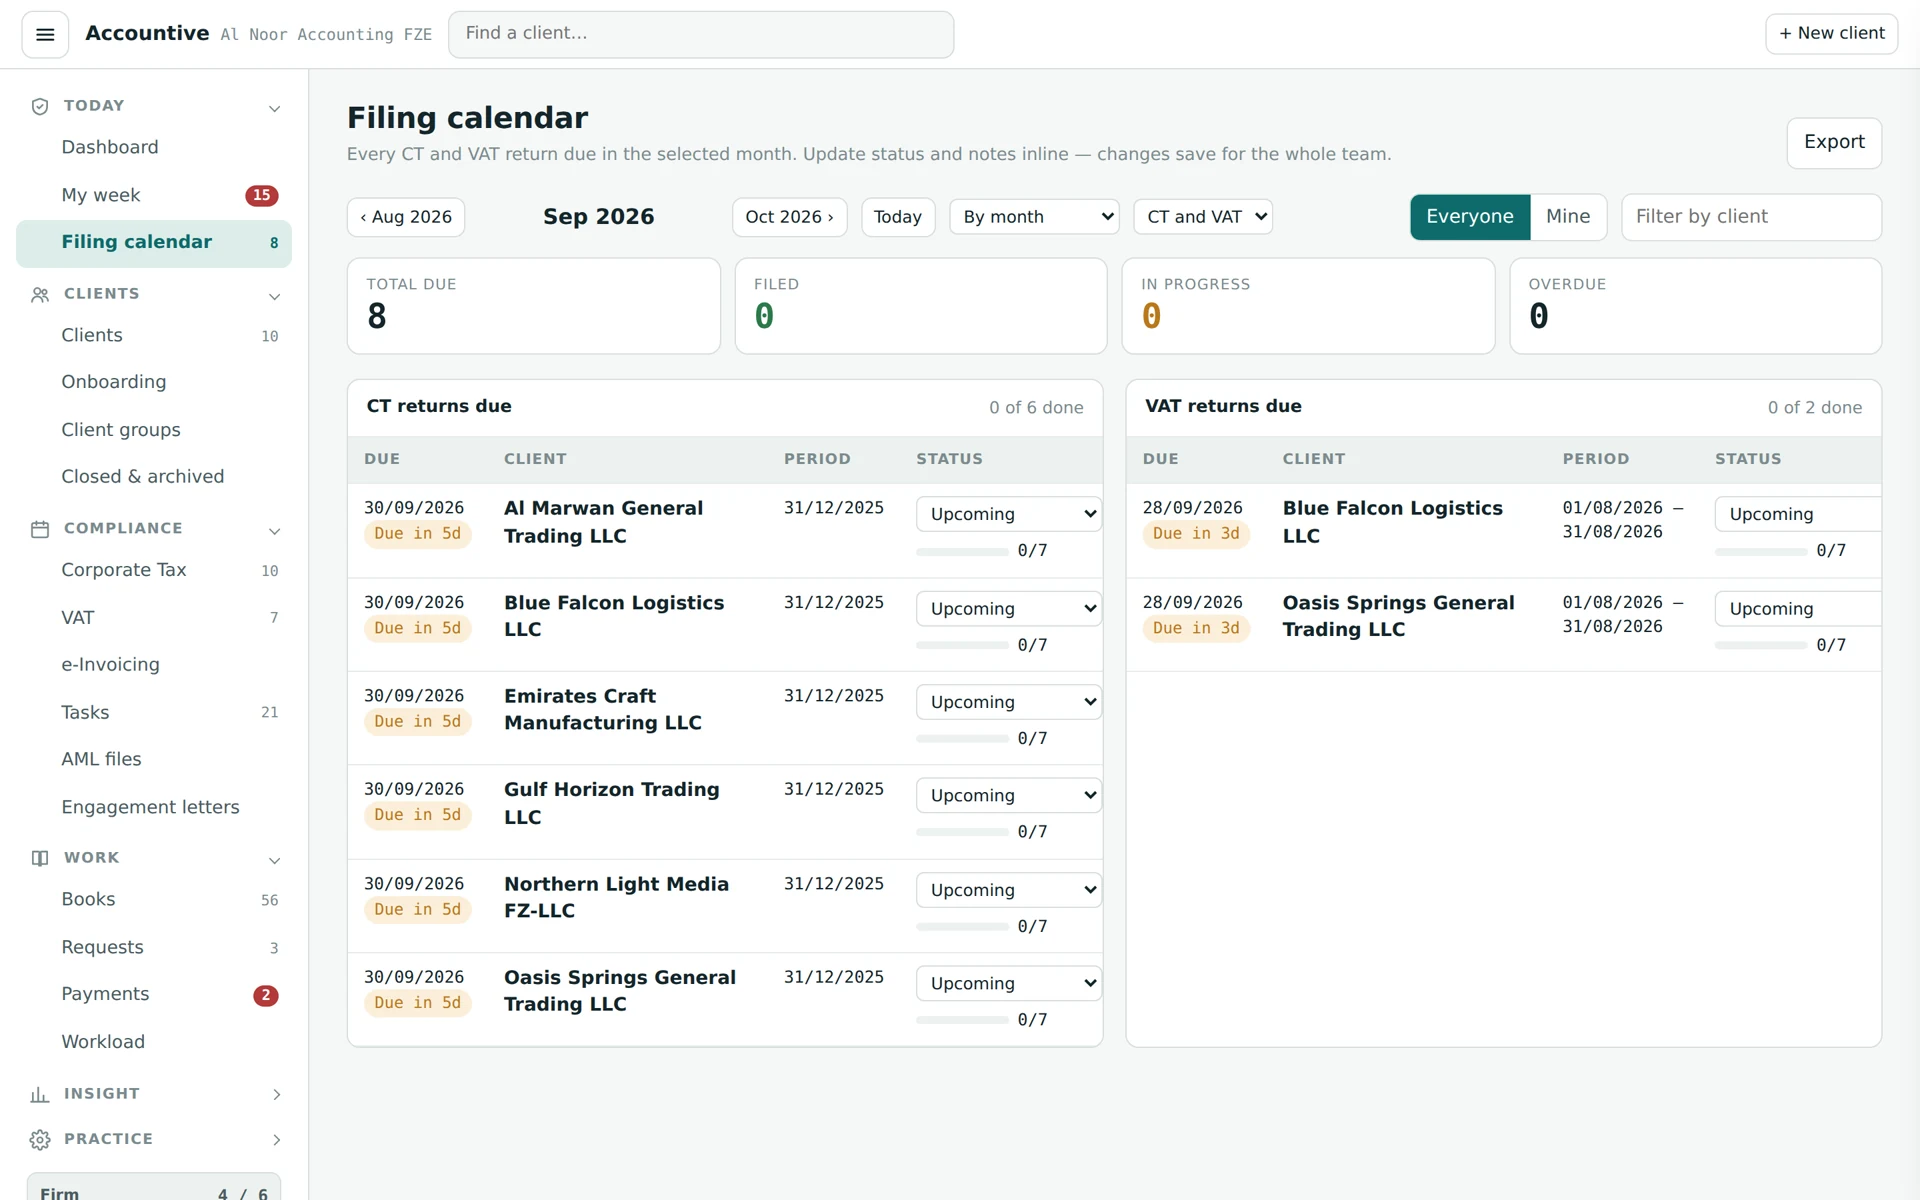
Task: Open My week in sidebar
Action: click(154, 196)
